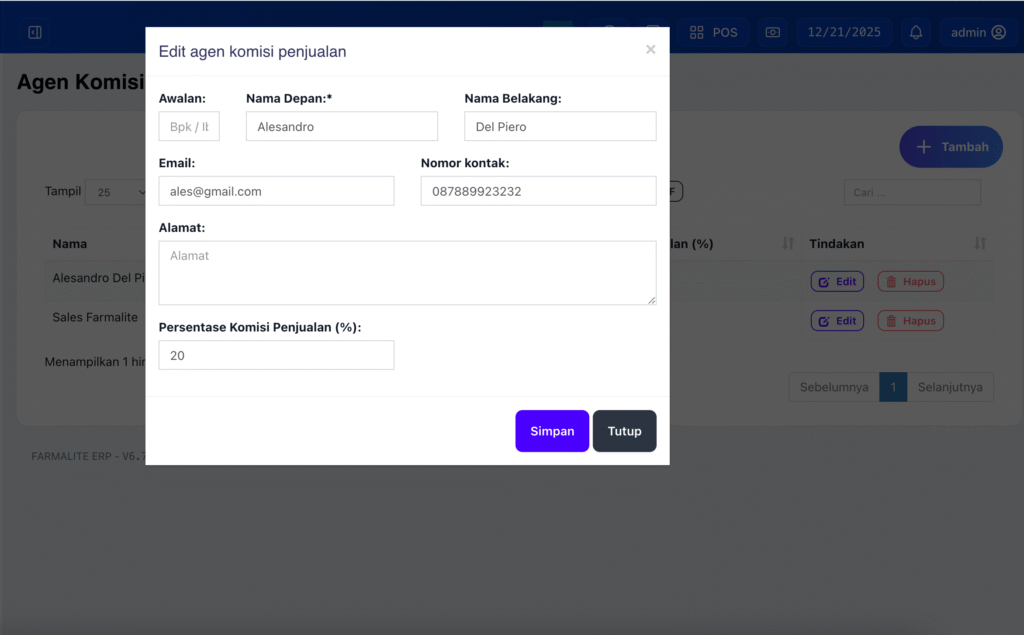Click the date 12/21/2025 in header
The height and width of the screenshot is (635, 1024).
point(844,32)
